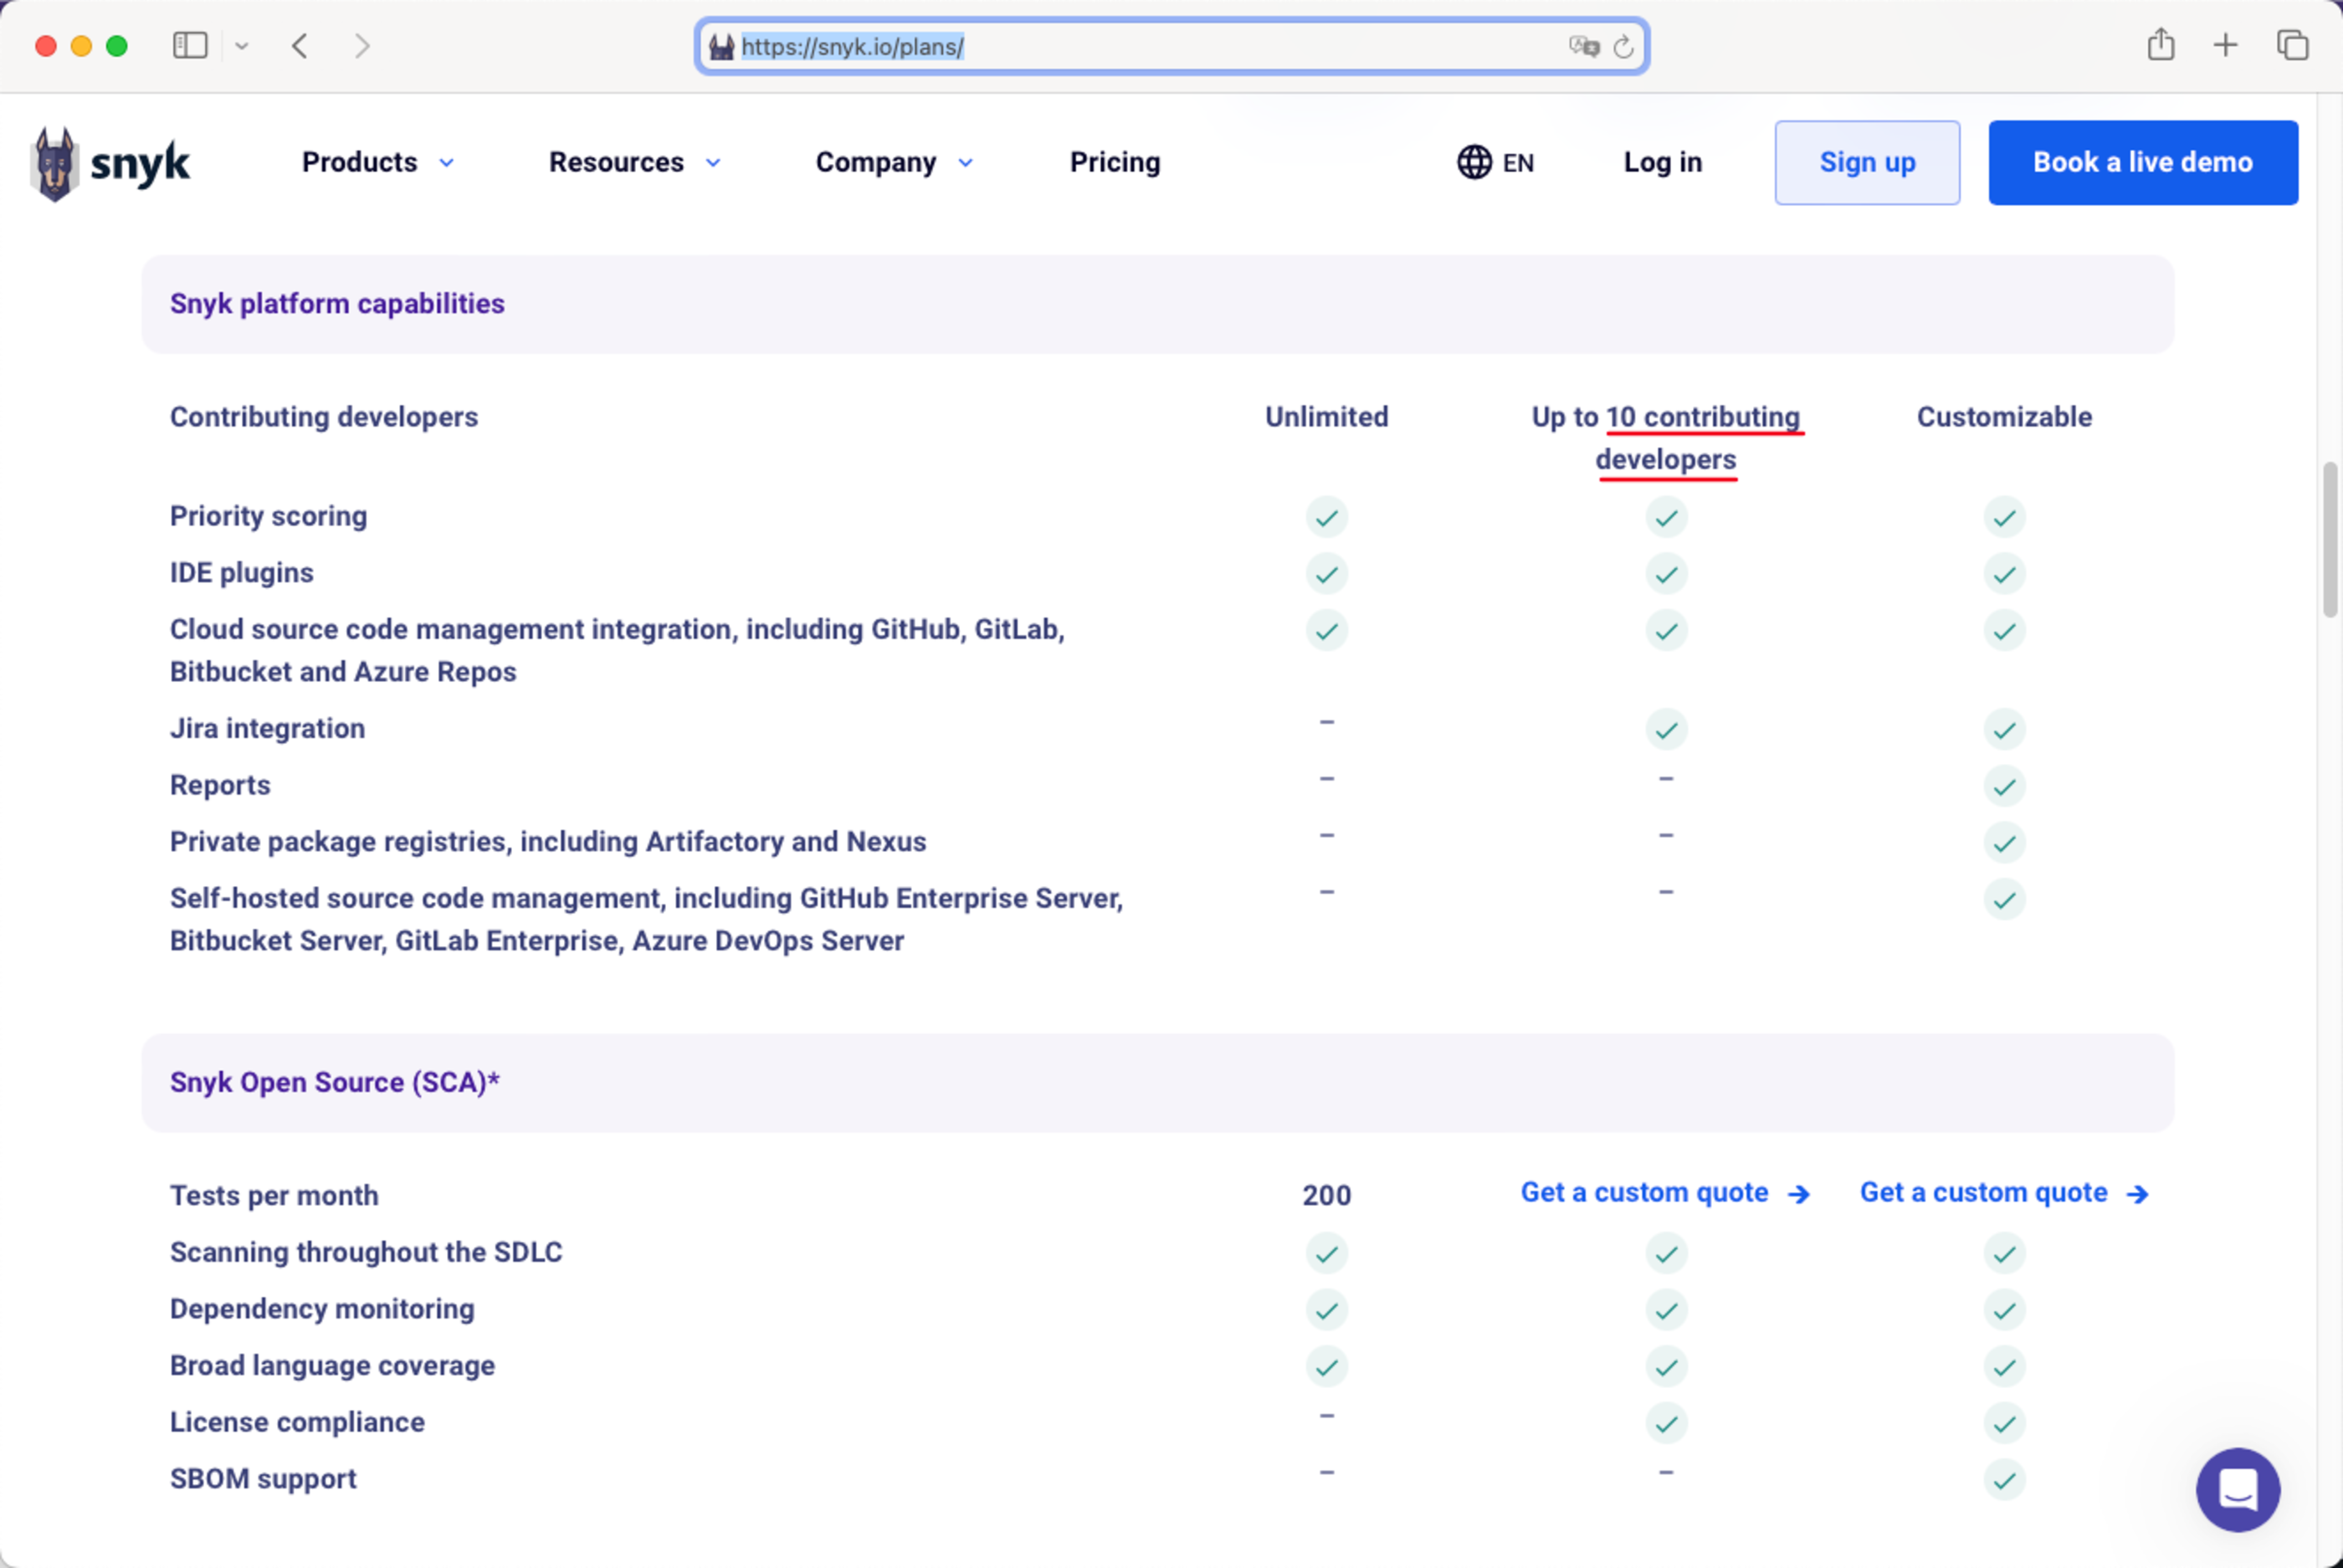This screenshot has width=2343, height=1568.
Task: Click the Dependency monitoring label
Action: pyautogui.click(x=322, y=1309)
